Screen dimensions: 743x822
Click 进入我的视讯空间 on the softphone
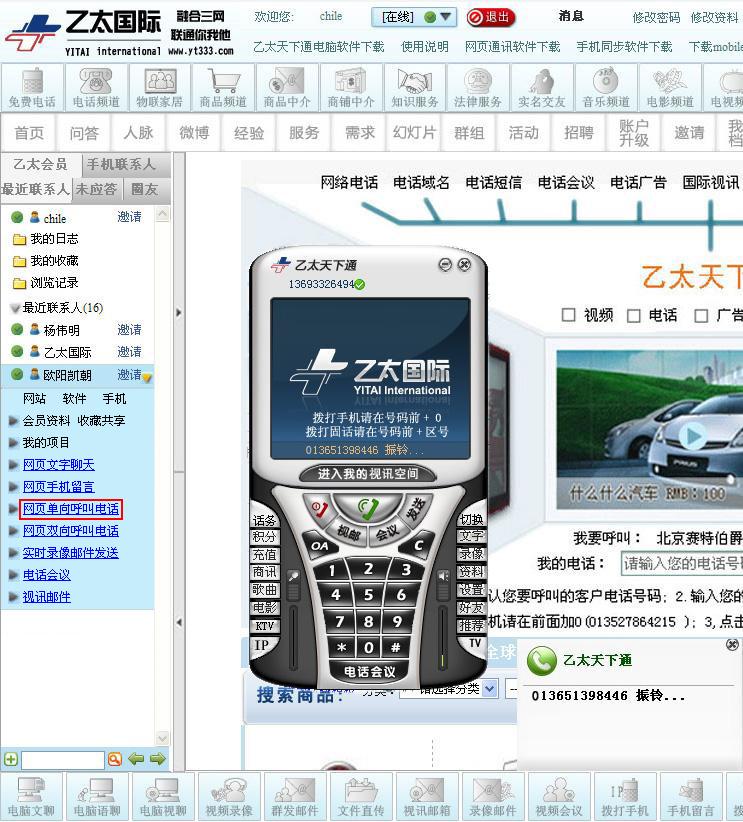tap(368, 474)
